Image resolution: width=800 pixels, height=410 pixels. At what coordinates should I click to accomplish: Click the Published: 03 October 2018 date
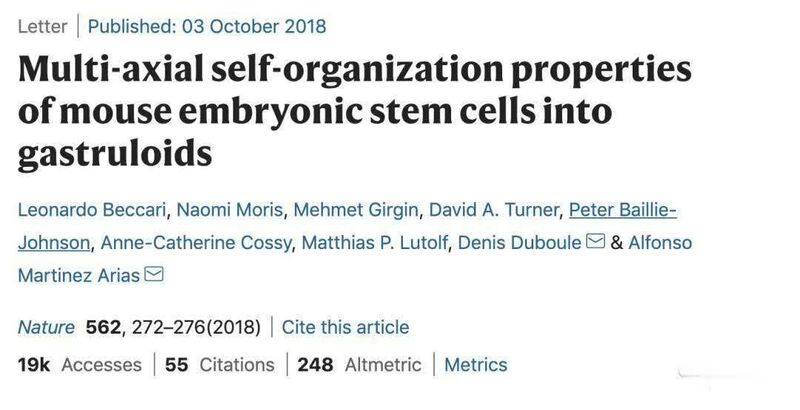(207, 26)
